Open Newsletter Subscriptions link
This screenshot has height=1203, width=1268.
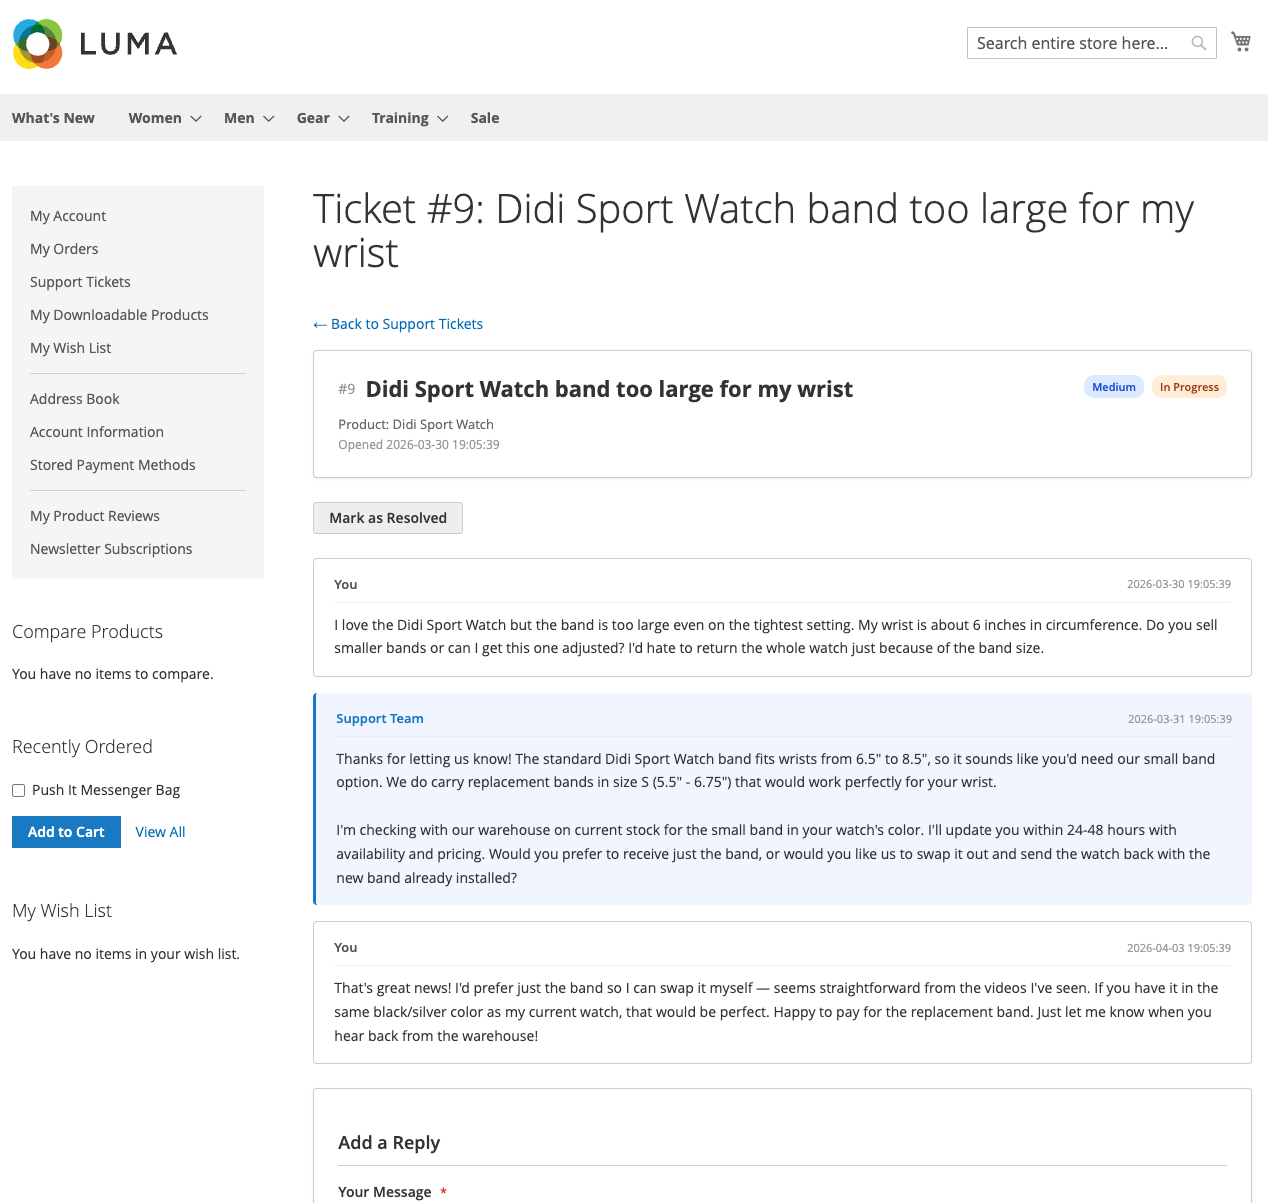(x=111, y=549)
